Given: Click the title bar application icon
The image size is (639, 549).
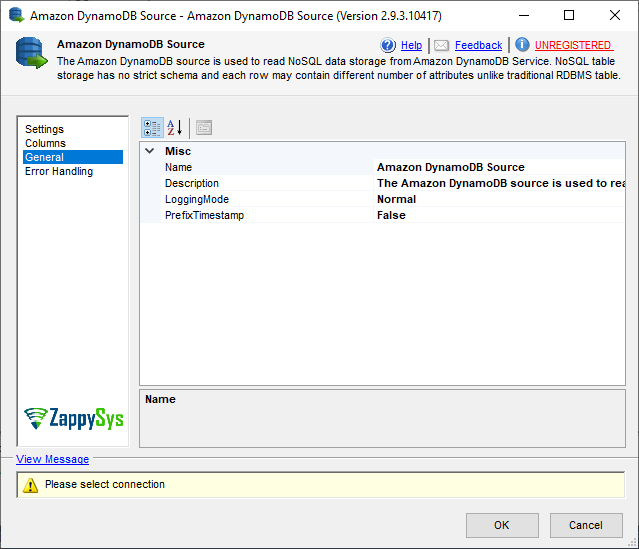Looking at the screenshot, I should click(16, 15).
